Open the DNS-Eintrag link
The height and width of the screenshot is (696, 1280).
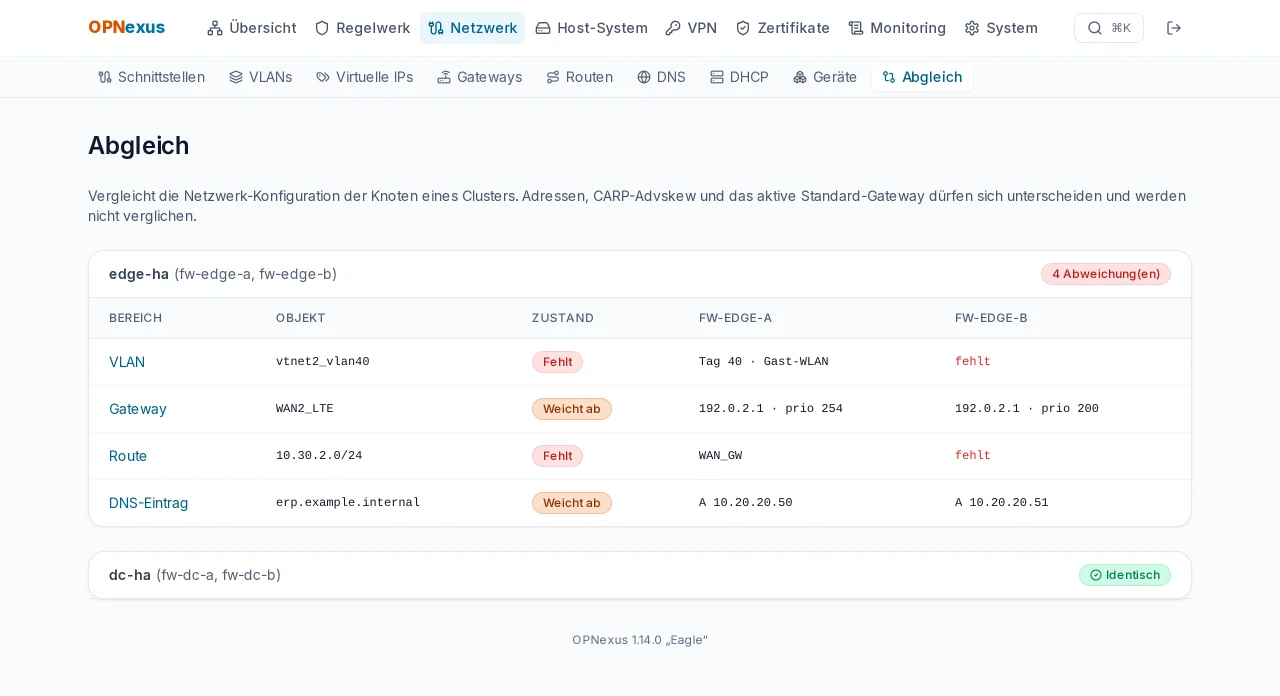(x=148, y=503)
